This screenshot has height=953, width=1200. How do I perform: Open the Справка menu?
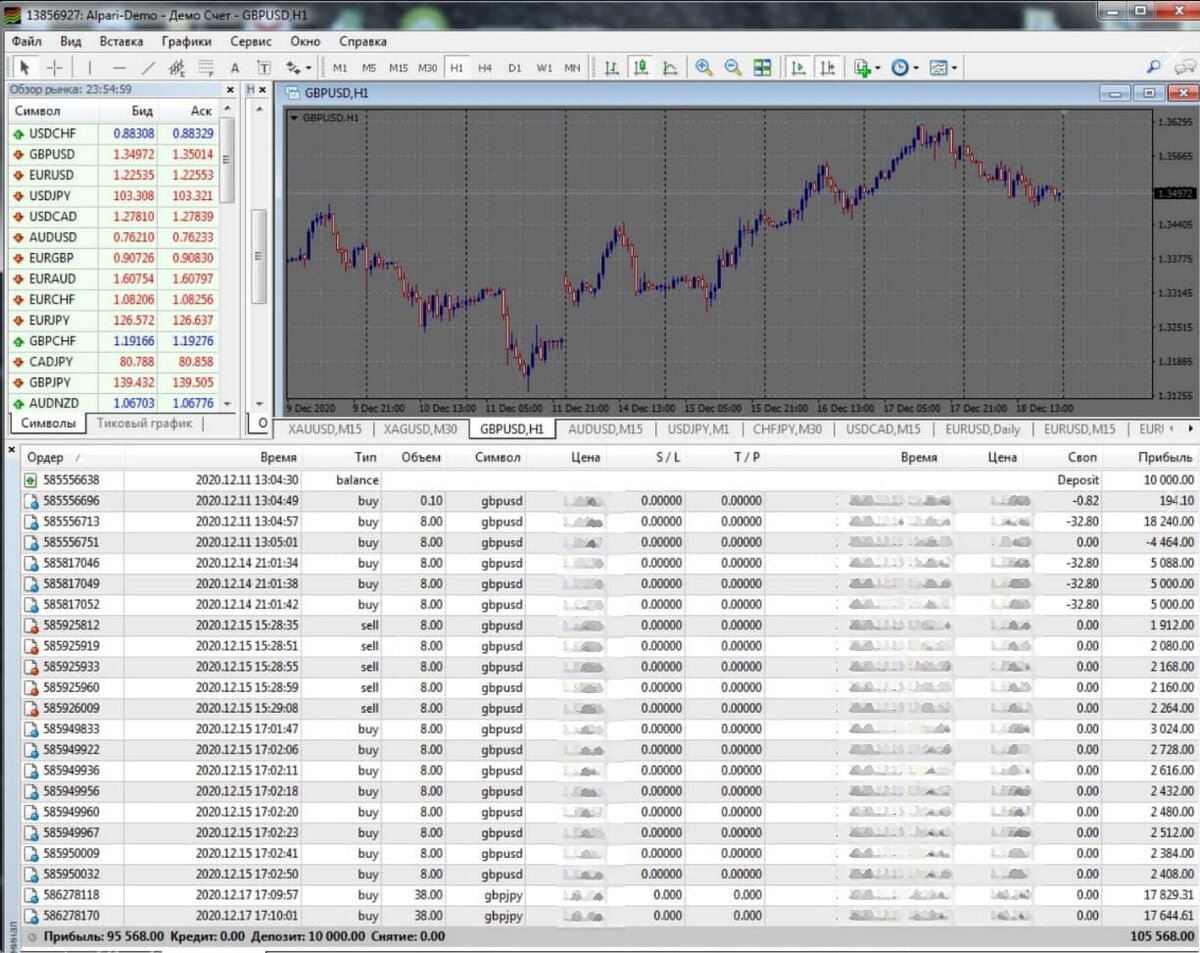click(x=362, y=42)
